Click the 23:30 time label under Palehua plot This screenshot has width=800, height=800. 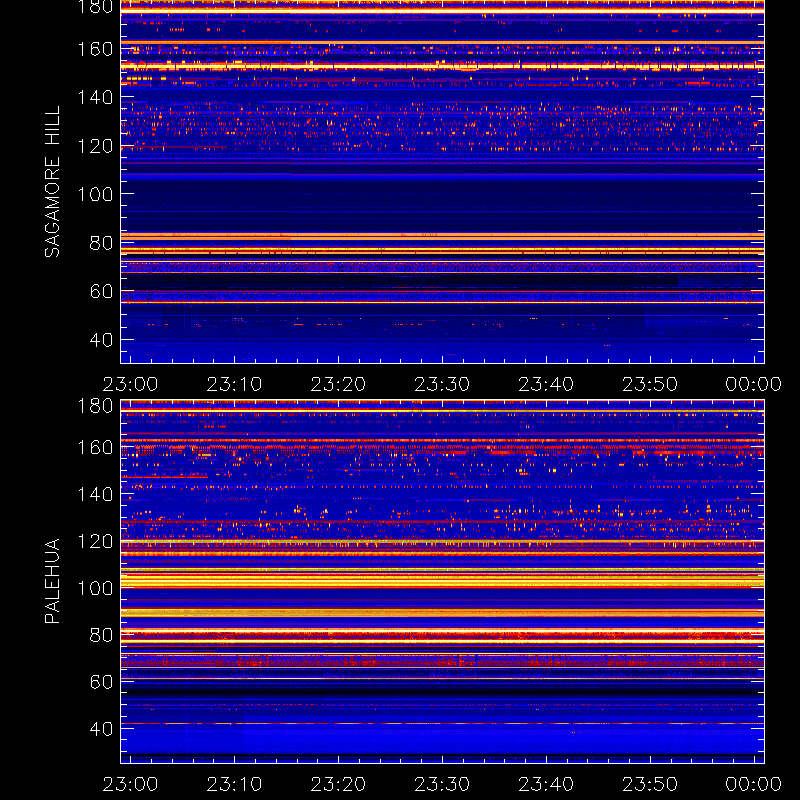click(442, 784)
